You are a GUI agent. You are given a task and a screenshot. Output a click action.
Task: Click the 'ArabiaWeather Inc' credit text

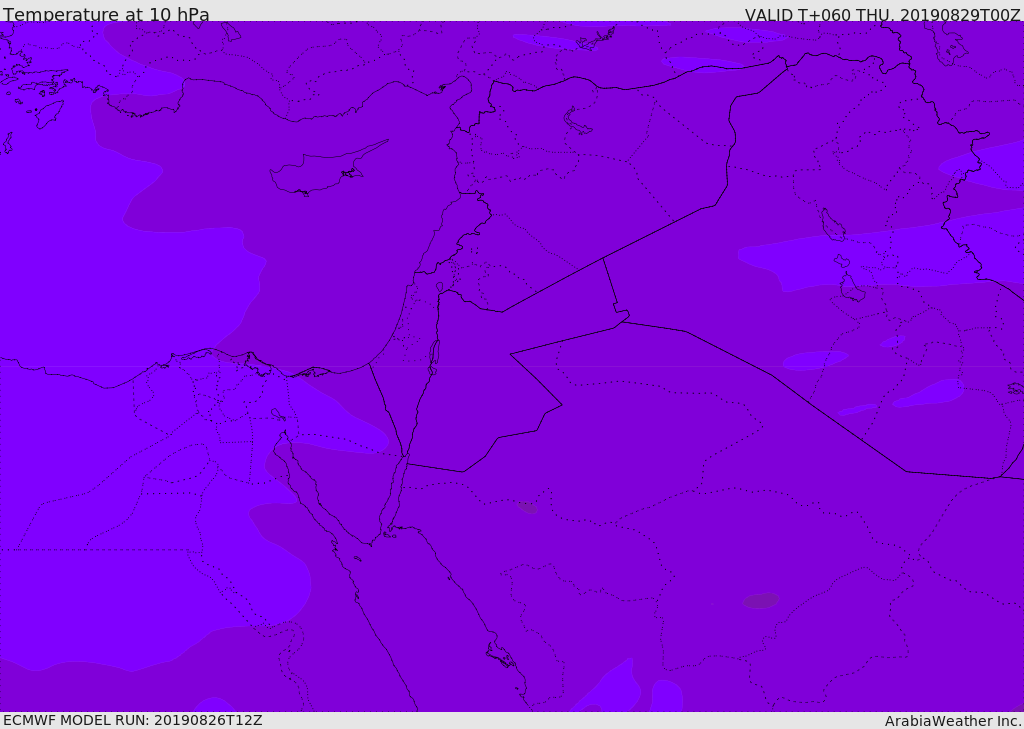953,721
